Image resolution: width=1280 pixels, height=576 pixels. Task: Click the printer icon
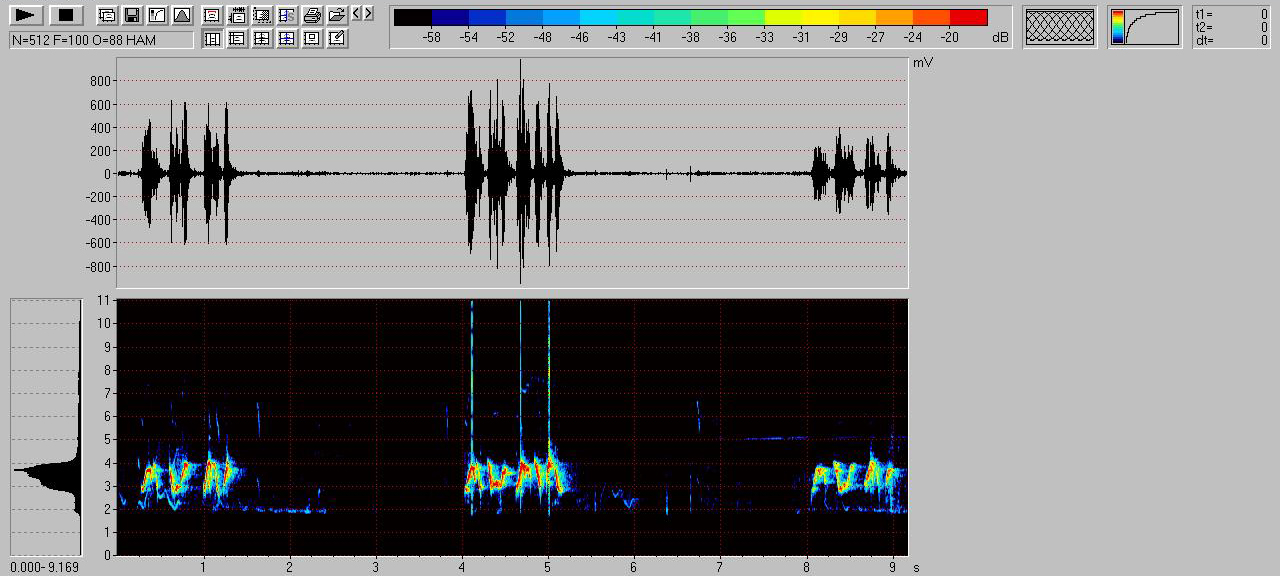coord(311,15)
